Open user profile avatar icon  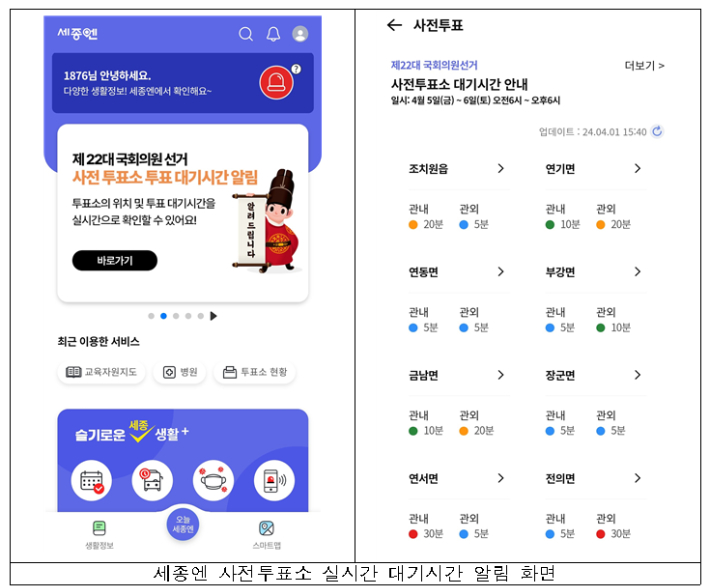pyautogui.click(x=300, y=34)
